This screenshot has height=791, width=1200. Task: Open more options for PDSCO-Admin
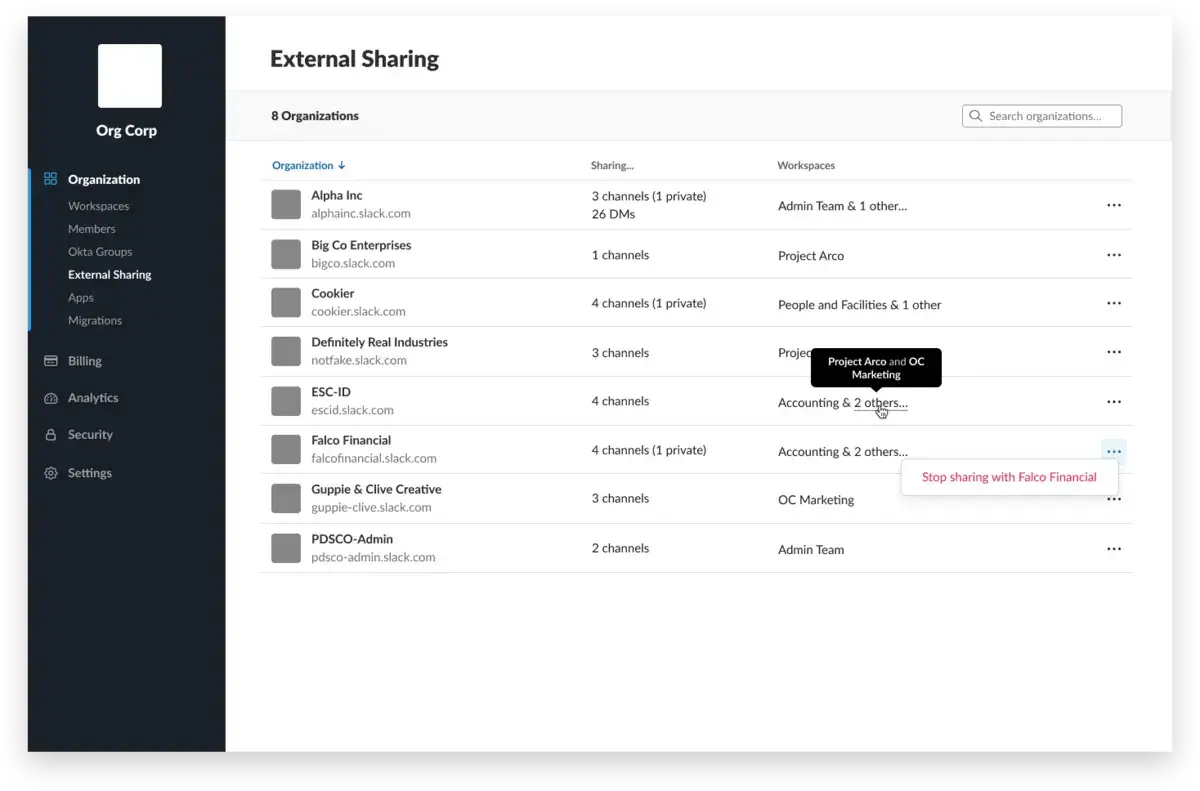(1114, 549)
